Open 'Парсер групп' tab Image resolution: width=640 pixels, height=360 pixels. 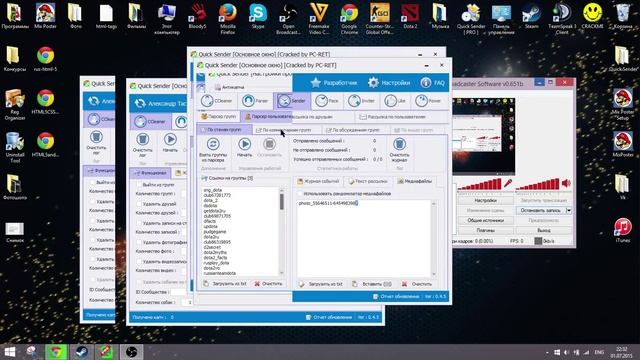click(x=219, y=116)
